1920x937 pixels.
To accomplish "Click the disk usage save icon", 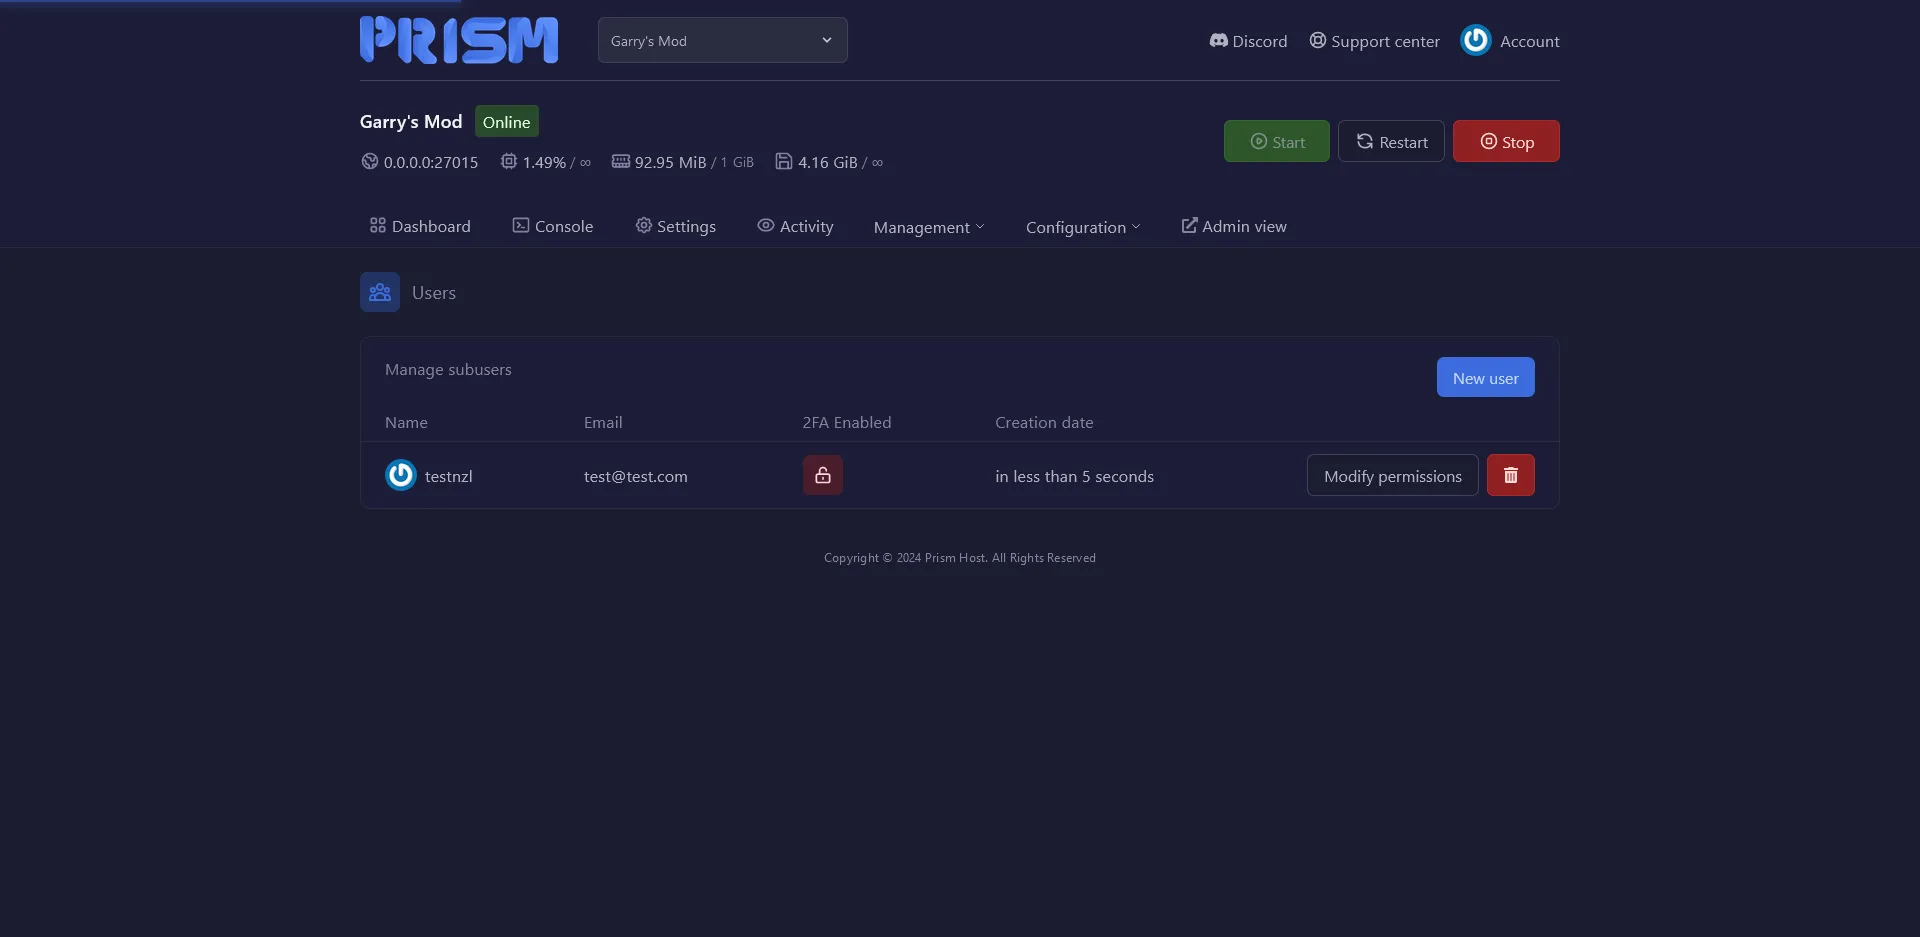I will pos(784,162).
